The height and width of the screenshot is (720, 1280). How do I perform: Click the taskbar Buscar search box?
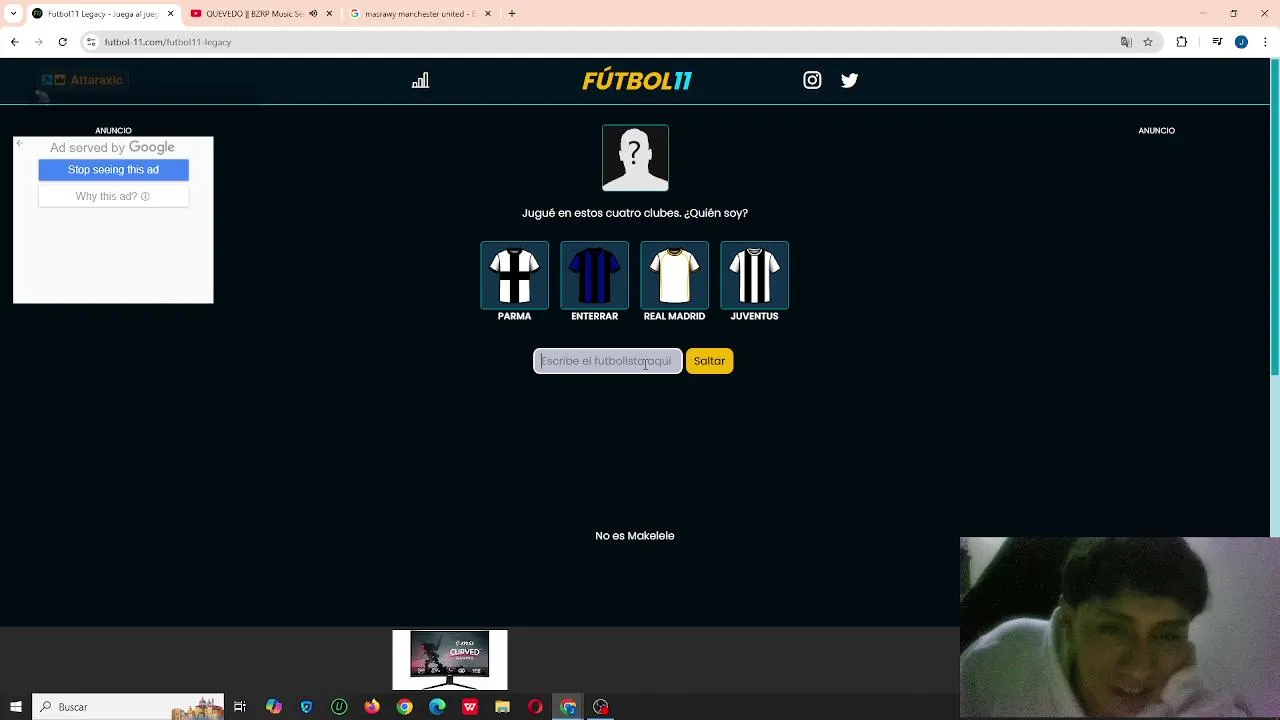(x=128, y=707)
